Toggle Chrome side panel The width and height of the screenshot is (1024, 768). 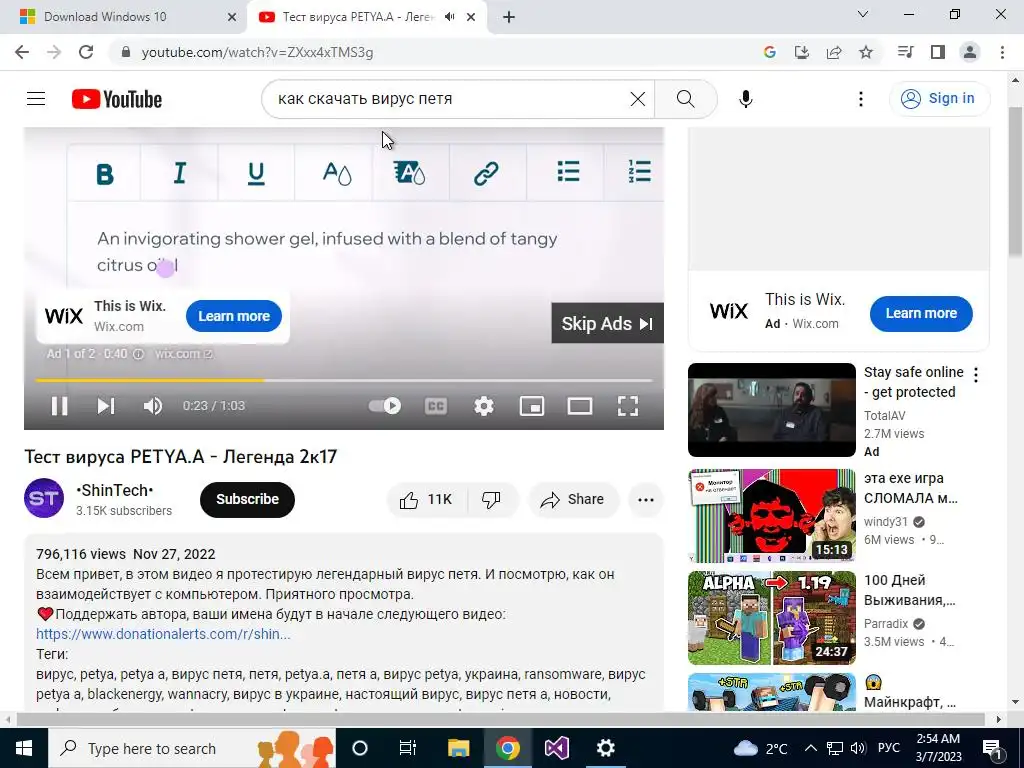(938, 52)
